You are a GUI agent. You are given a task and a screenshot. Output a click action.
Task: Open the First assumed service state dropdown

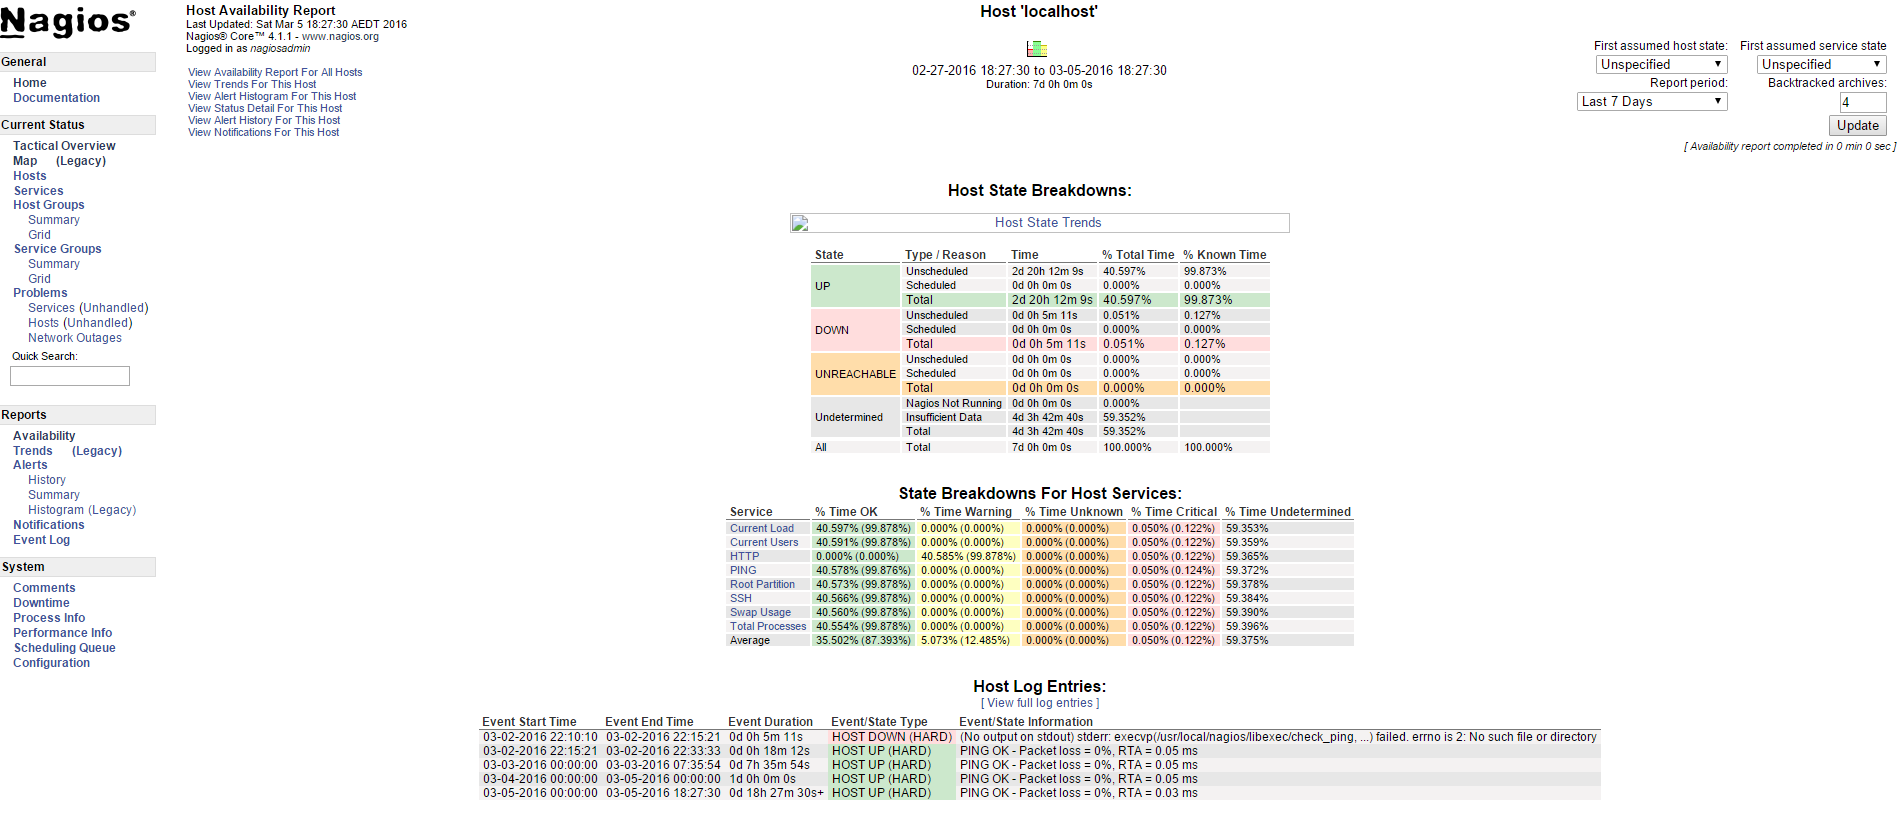click(x=1821, y=65)
